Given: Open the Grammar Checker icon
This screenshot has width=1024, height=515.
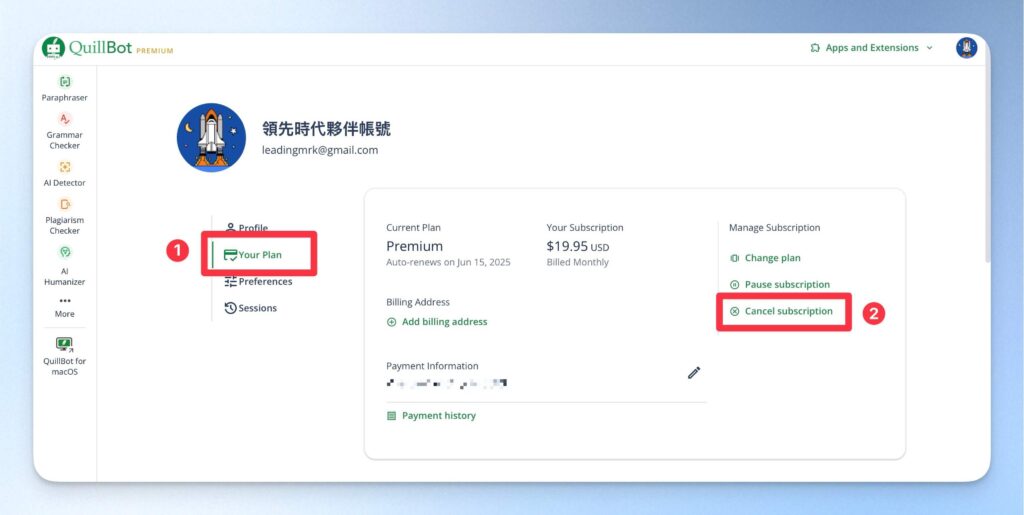Looking at the screenshot, I should click(x=65, y=119).
